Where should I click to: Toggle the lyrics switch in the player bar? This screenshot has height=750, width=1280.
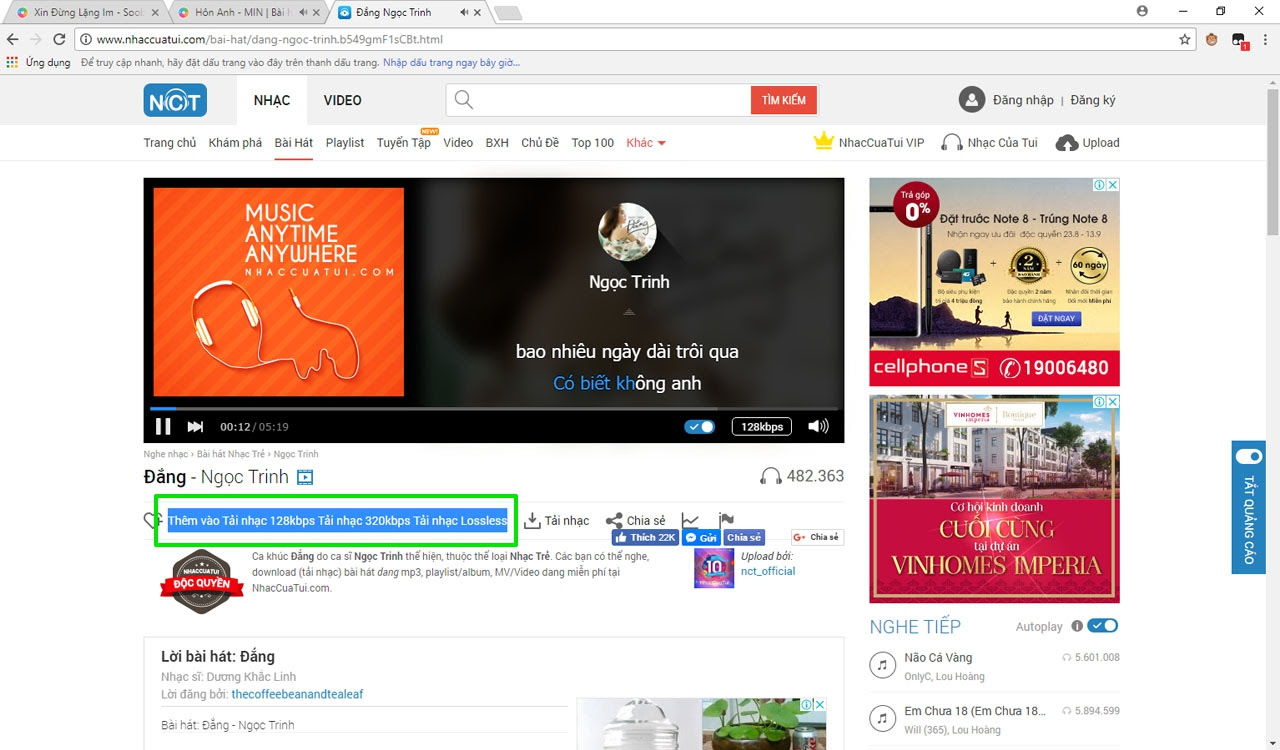(x=700, y=426)
